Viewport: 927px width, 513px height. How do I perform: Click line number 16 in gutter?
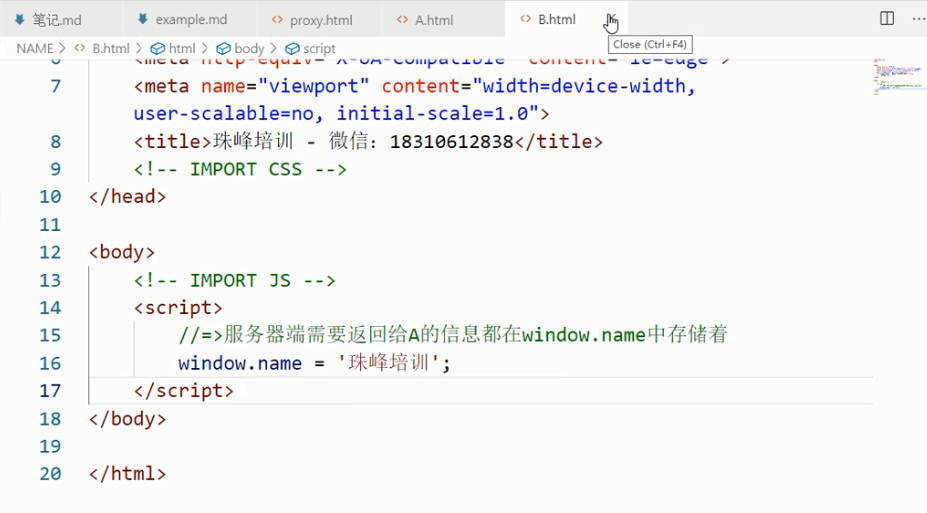pyautogui.click(x=50, y=363)
